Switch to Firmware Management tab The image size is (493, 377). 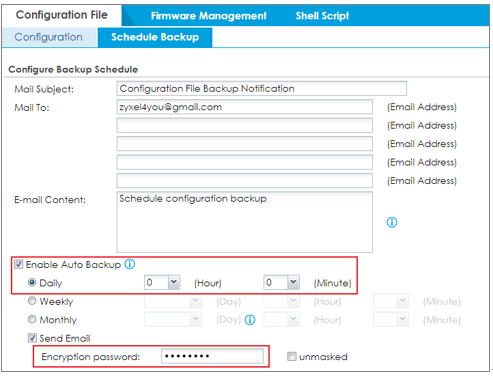pyautogui.click(x=209, y=16)
